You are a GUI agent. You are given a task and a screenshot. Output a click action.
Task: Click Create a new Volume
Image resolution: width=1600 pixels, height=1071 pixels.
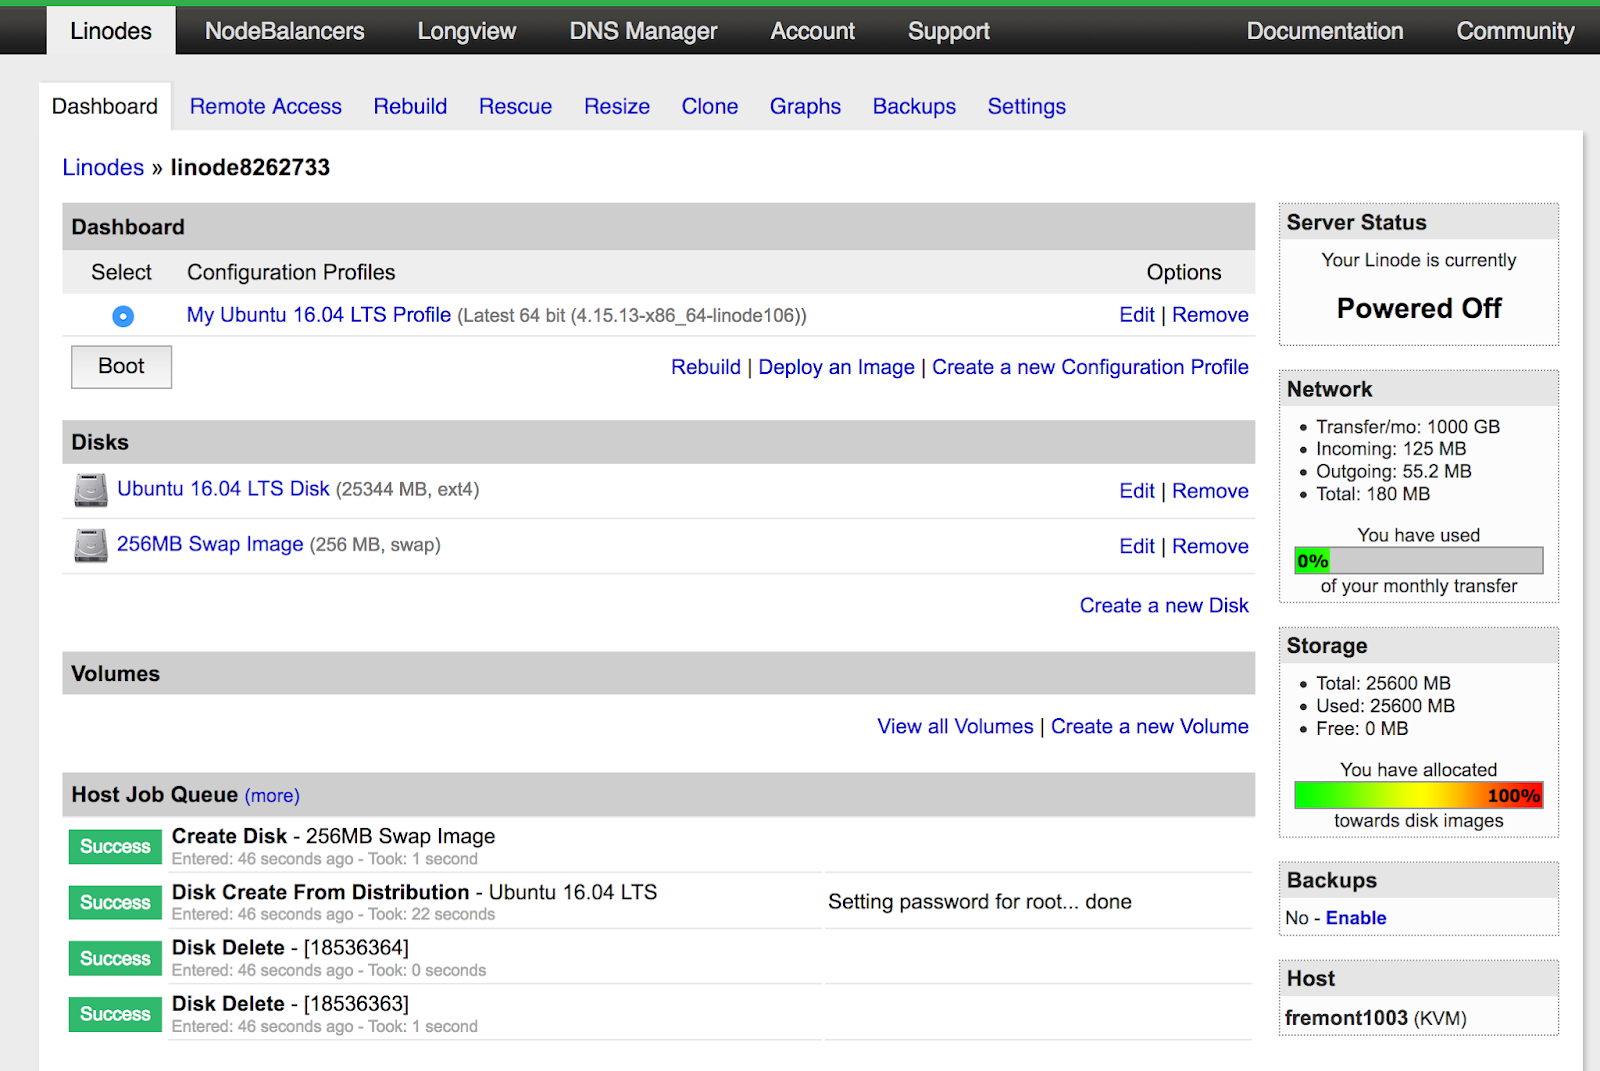(x=1149, y=726)
